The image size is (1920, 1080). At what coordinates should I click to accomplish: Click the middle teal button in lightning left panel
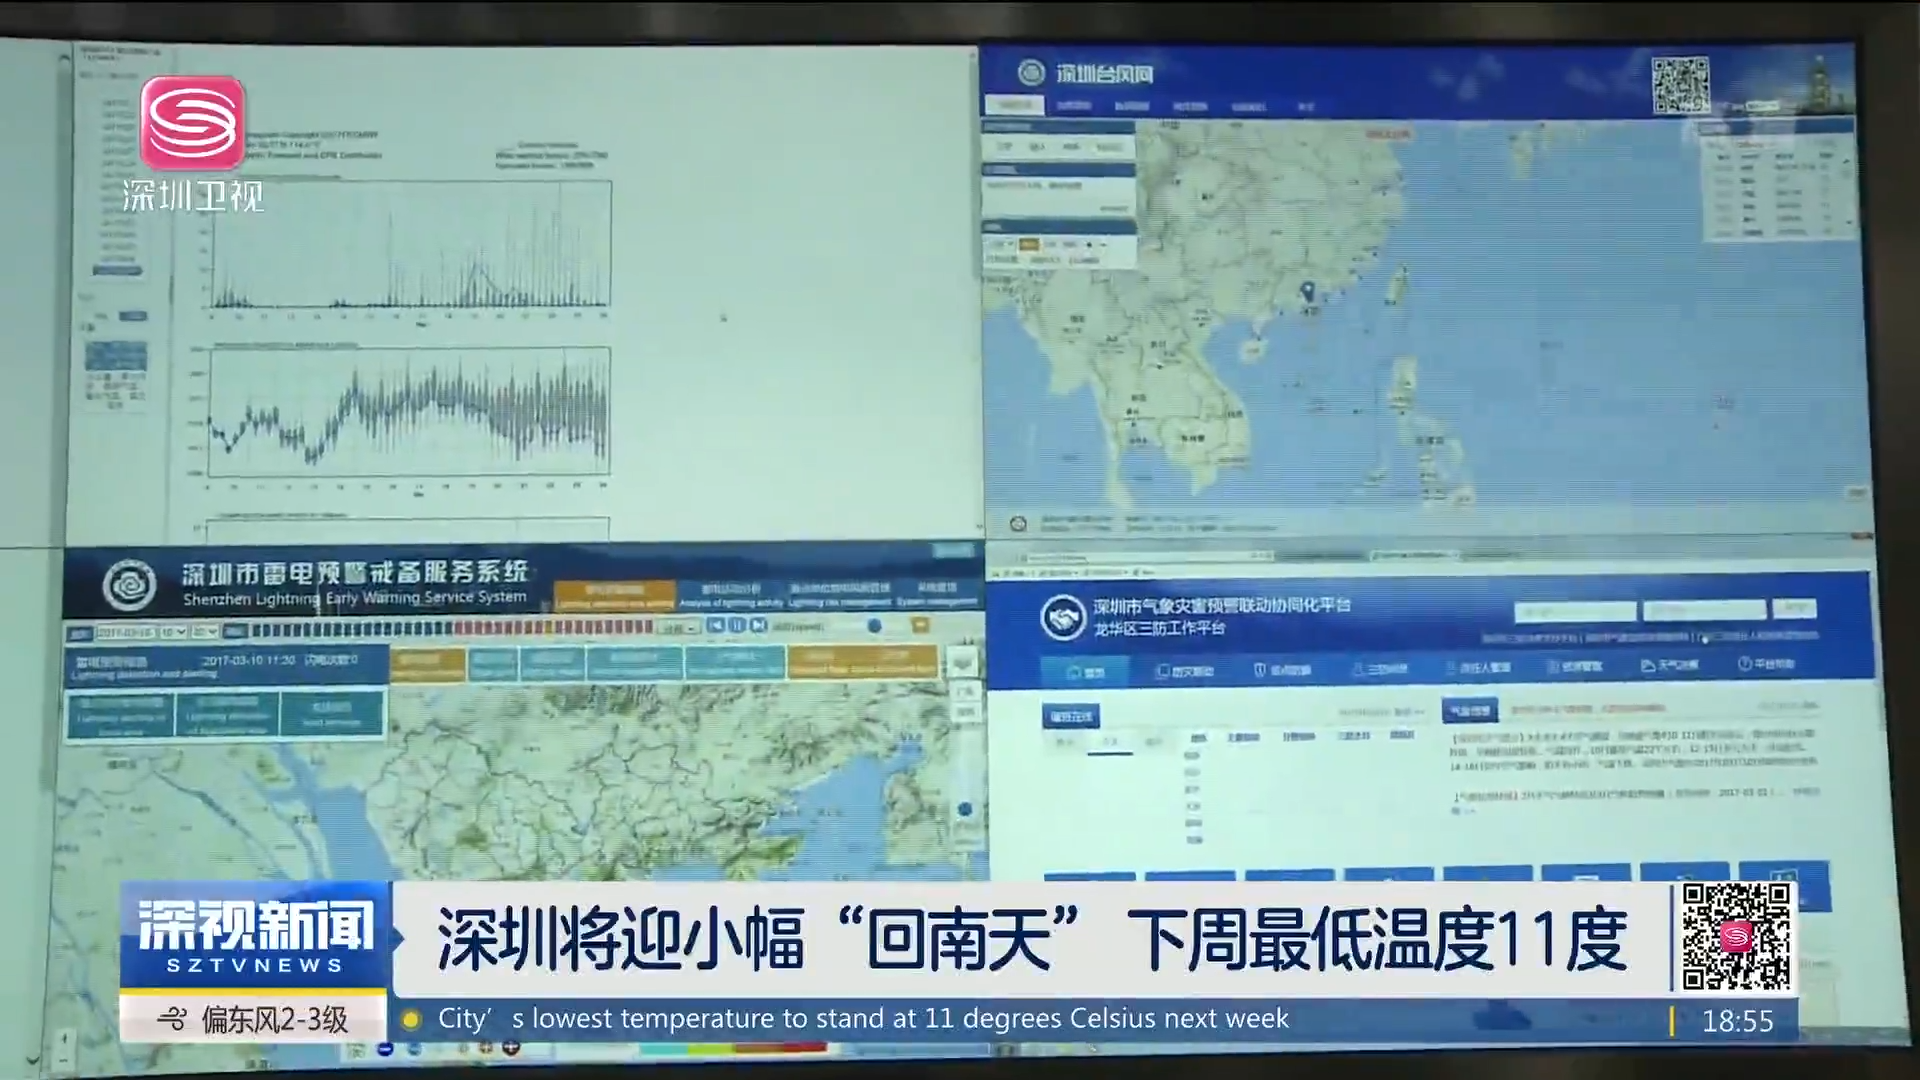pos(227,716)
